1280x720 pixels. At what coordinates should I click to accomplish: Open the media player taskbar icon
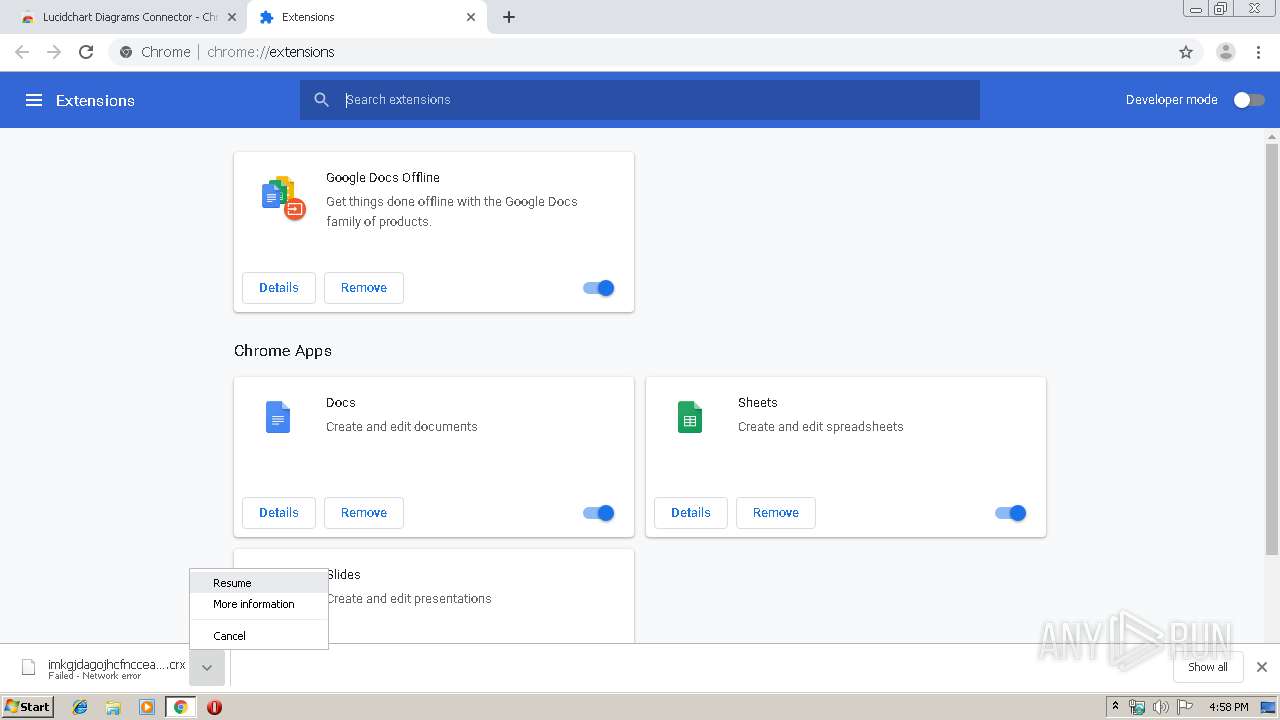(147, 707)
